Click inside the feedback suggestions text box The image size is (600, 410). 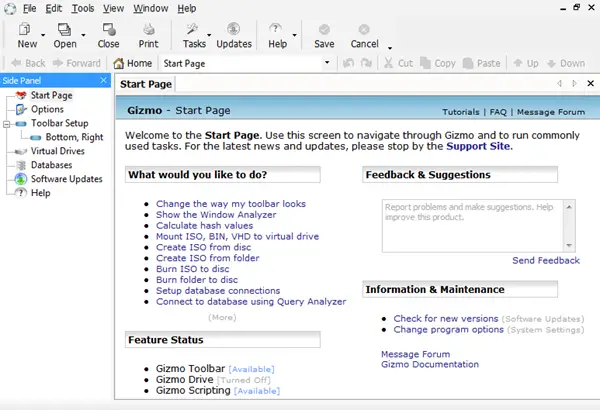point(473,226)
